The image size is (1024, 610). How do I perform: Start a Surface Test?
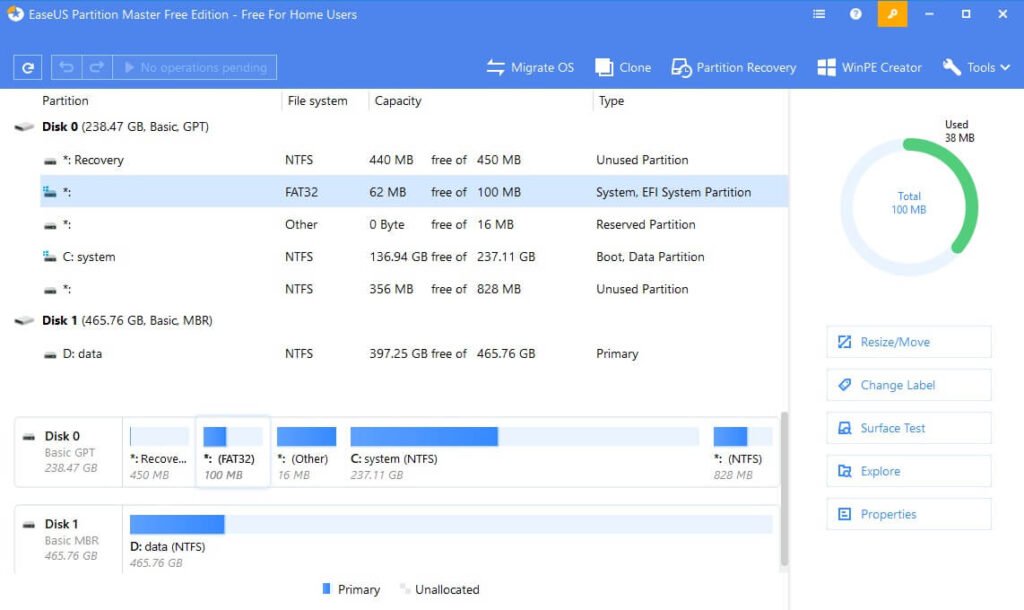[x=908, y=428]
